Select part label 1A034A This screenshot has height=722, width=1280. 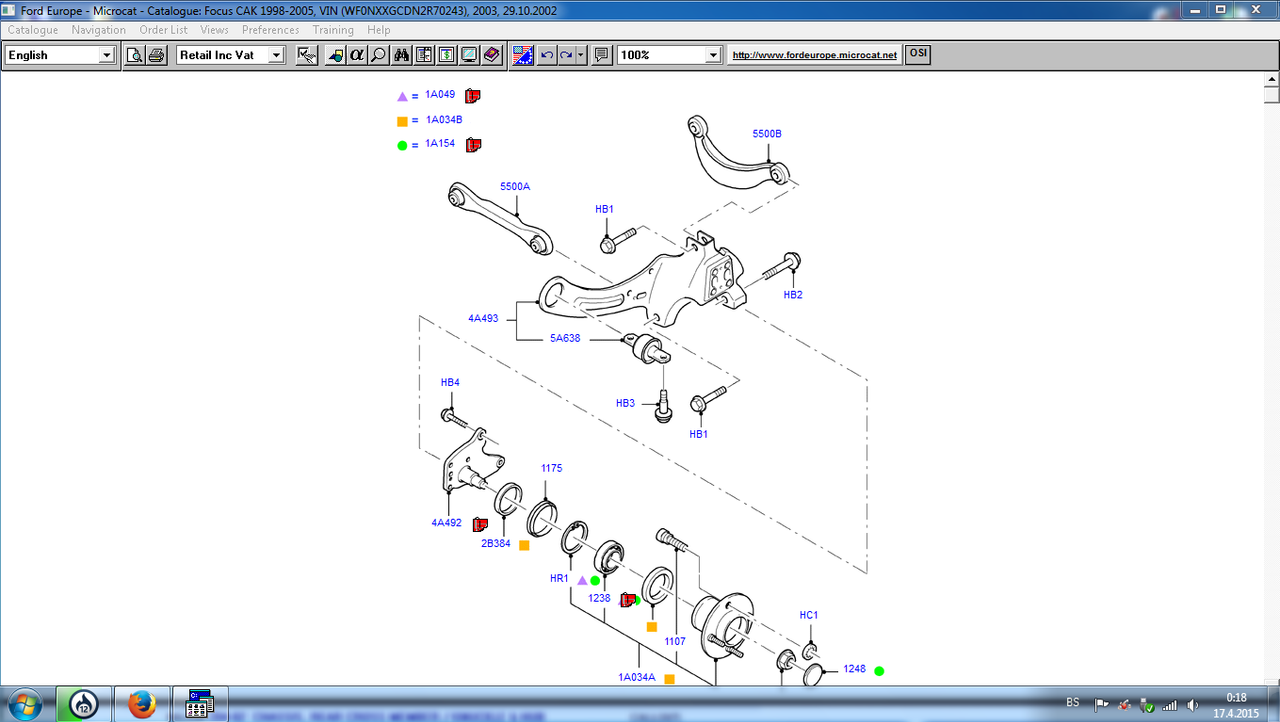tap(637, 678)
